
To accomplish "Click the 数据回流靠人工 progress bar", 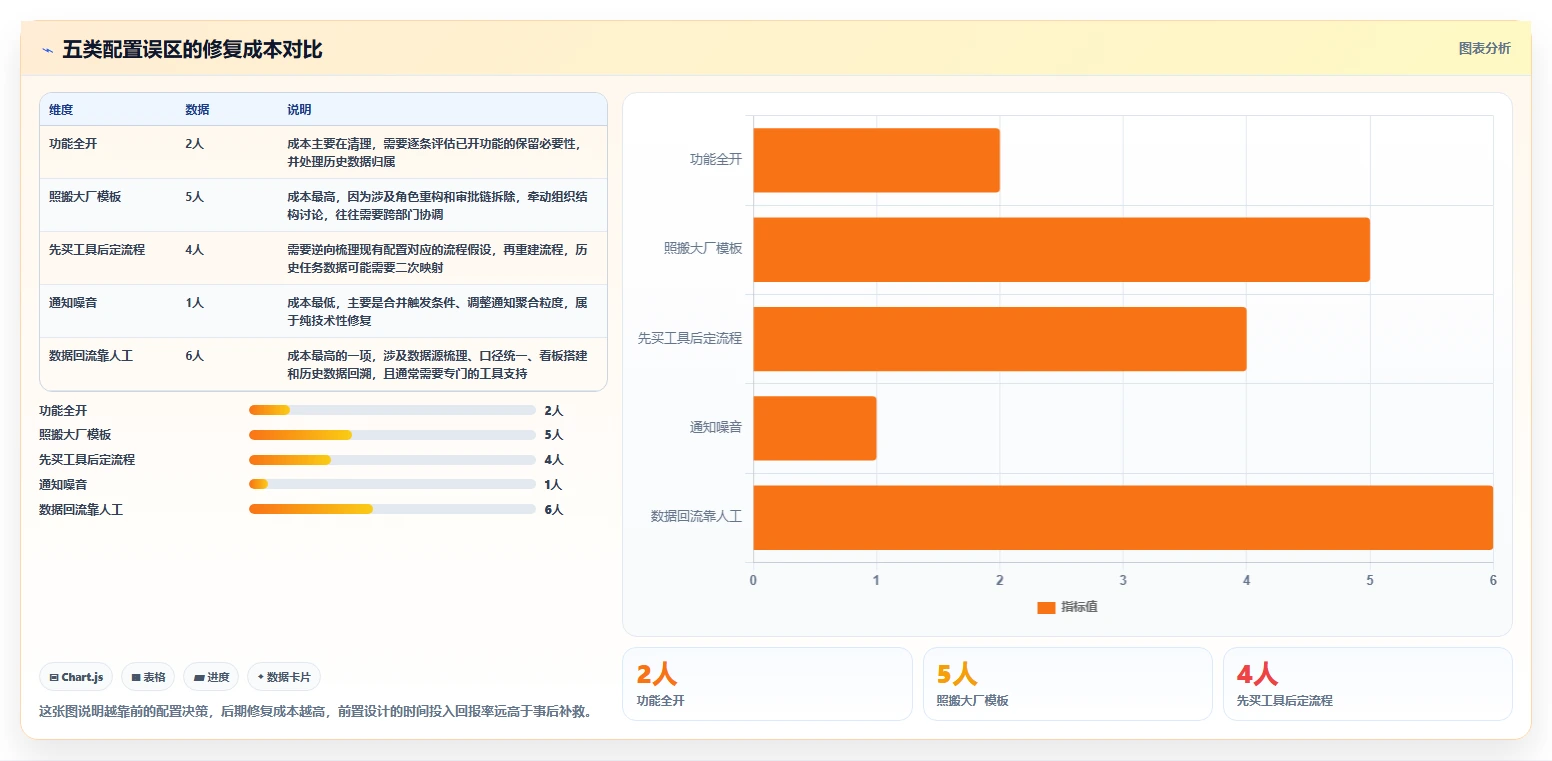I will tap(392, 509).
